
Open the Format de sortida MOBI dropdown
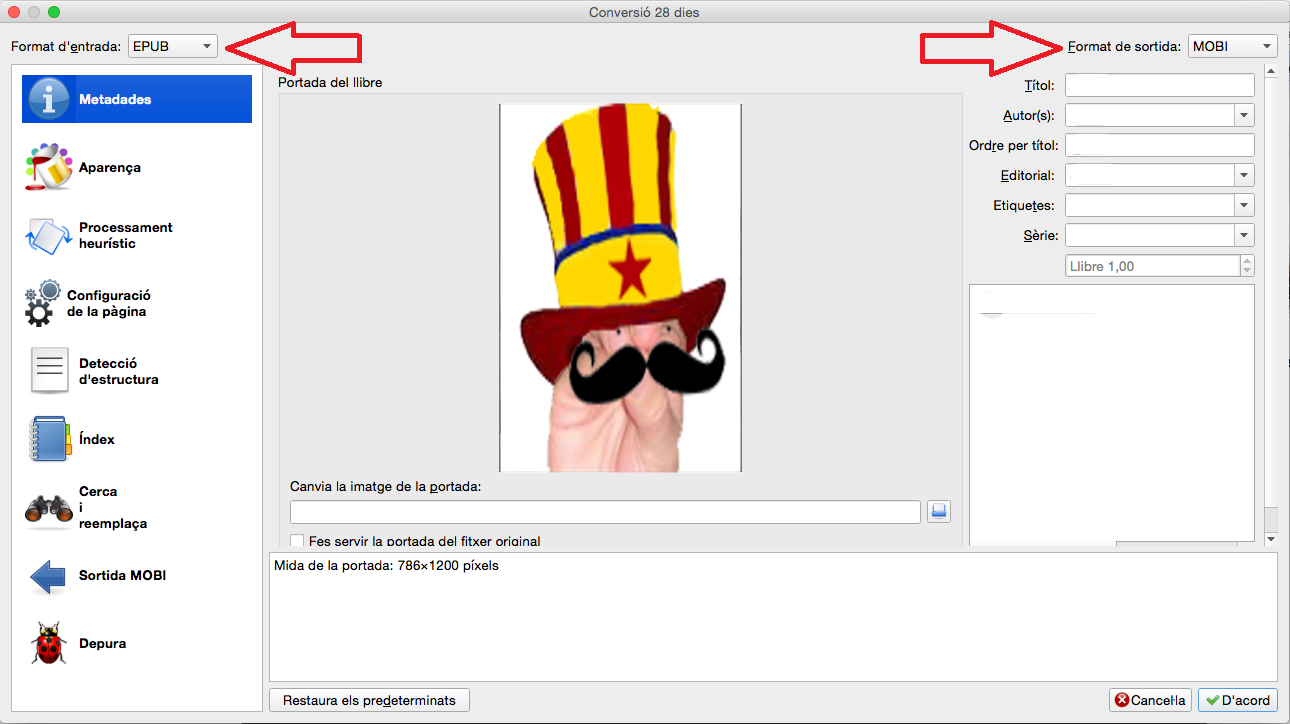coord(1232,46)
